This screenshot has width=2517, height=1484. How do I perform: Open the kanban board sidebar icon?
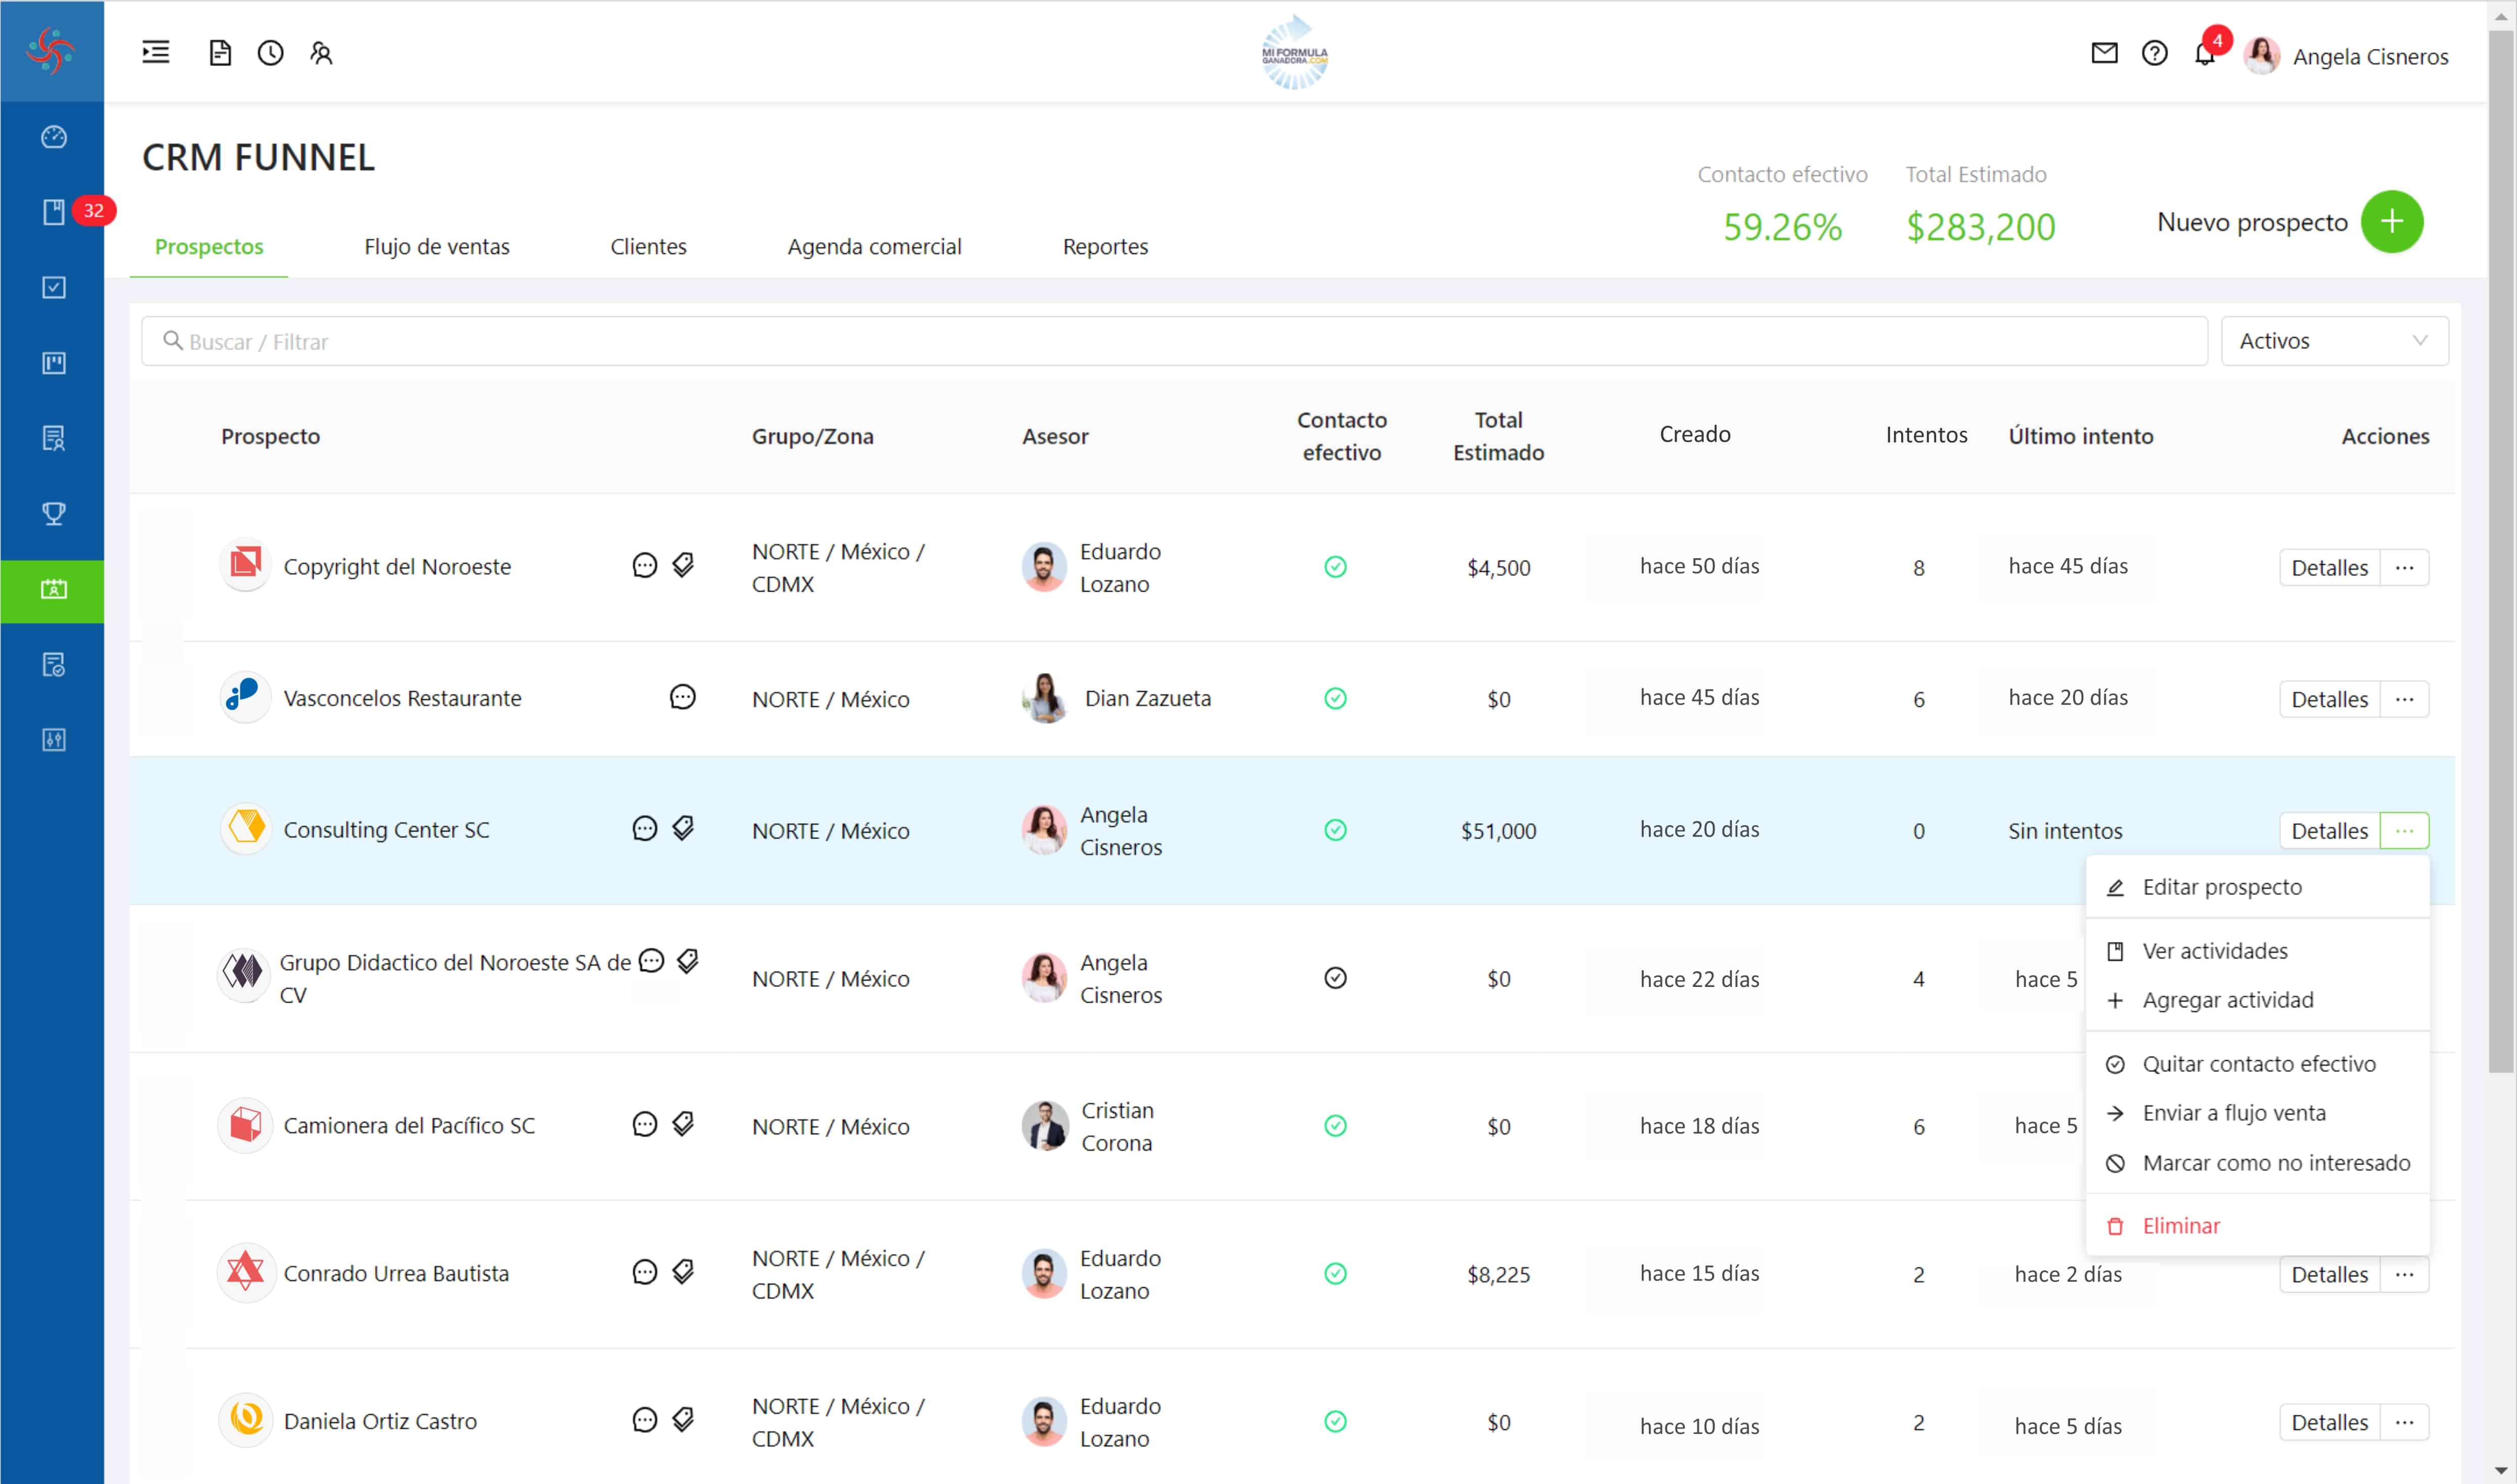[x=54, y=363]
